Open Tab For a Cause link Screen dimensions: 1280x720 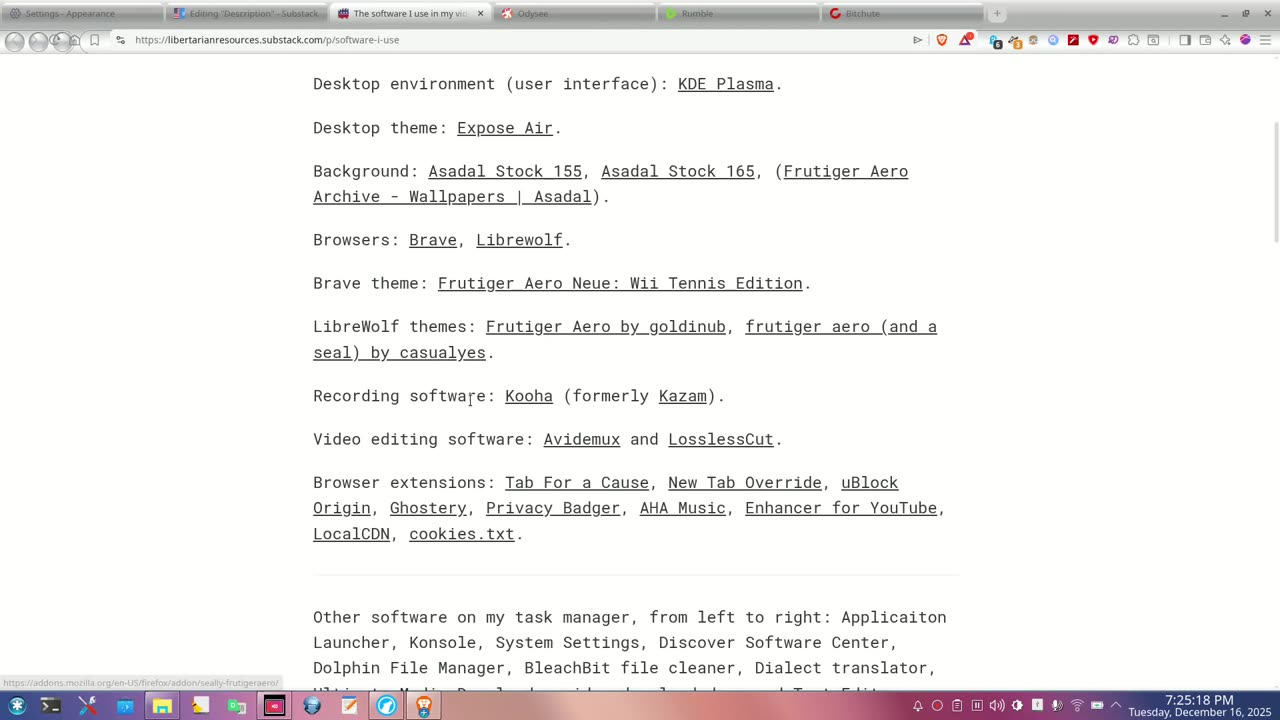[577, 483]
